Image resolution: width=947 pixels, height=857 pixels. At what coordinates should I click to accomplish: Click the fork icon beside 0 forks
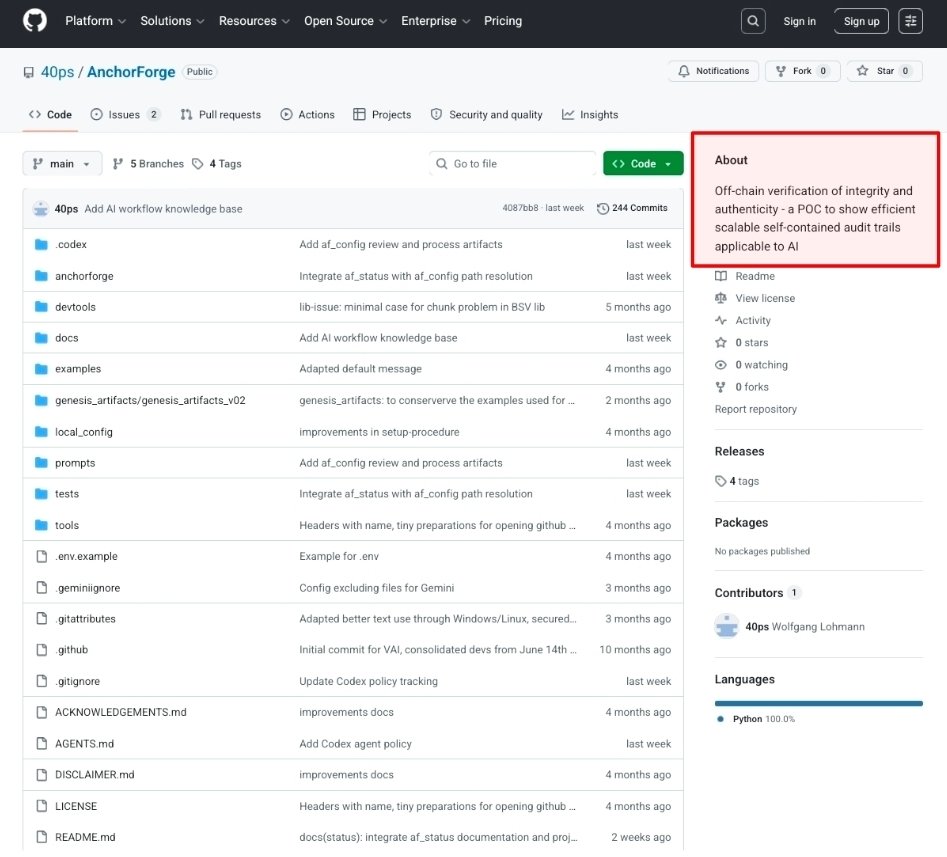pyautogui.click(x=721, y=387)
